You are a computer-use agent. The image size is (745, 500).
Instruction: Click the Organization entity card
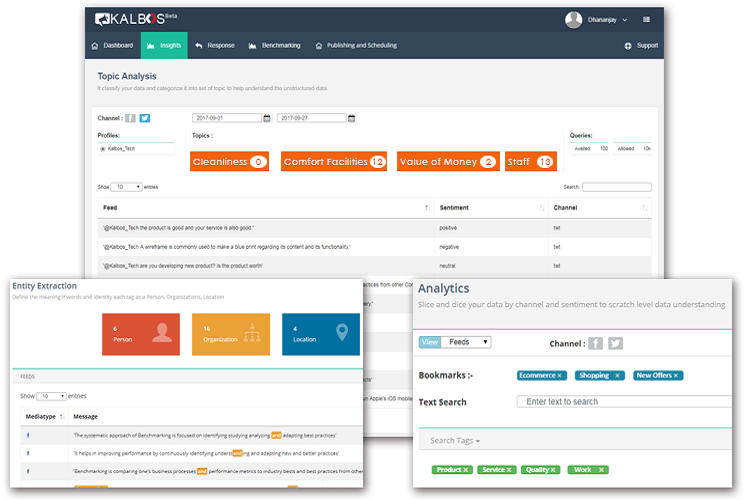[x=231, y=334]
